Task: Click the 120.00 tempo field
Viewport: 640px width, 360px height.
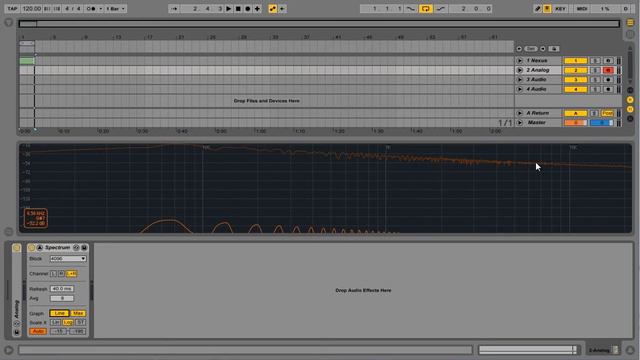Action: click(31, 9)
